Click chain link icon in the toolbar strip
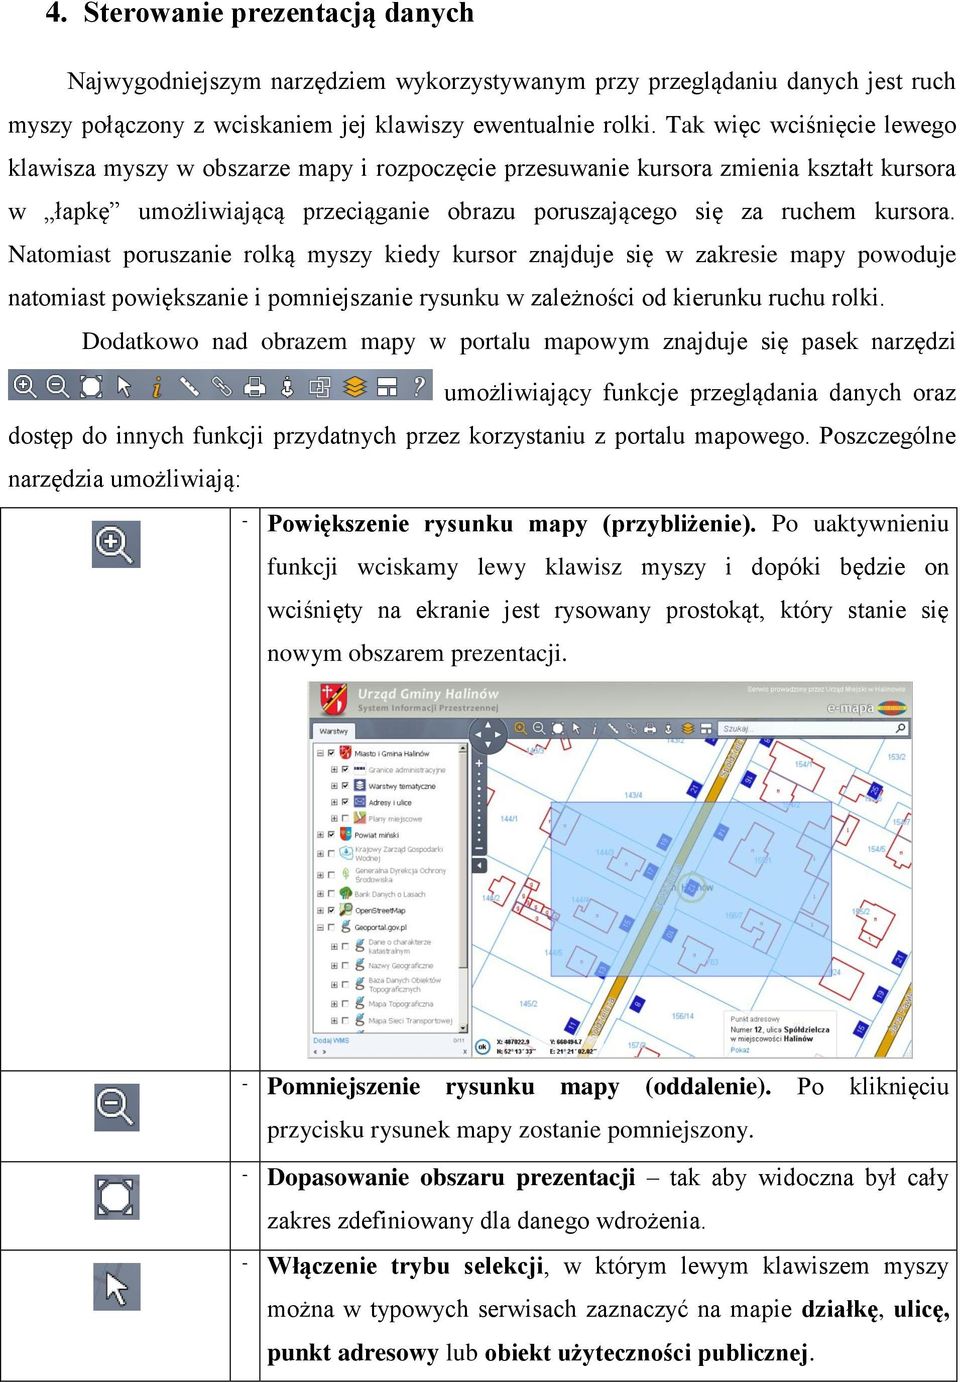960x1382 pixels. [x=221, y=386]
